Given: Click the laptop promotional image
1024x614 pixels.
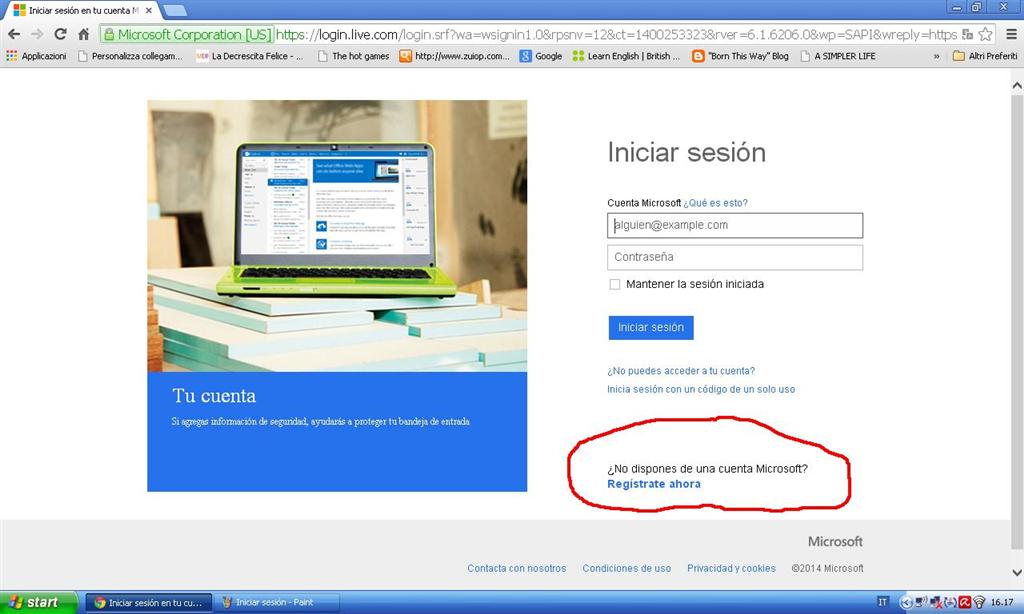Looking at the screenshot, I should point(337,236).
